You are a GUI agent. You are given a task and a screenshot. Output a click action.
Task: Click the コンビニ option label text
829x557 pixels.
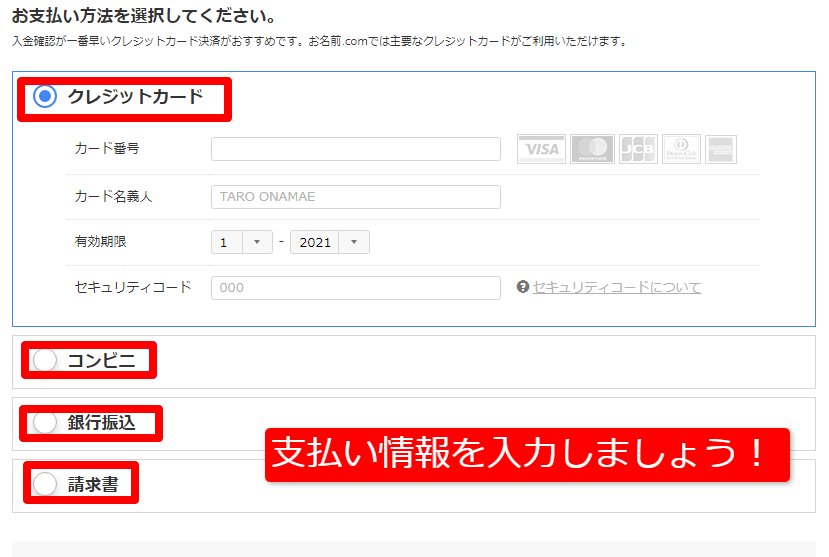(101, 361)
